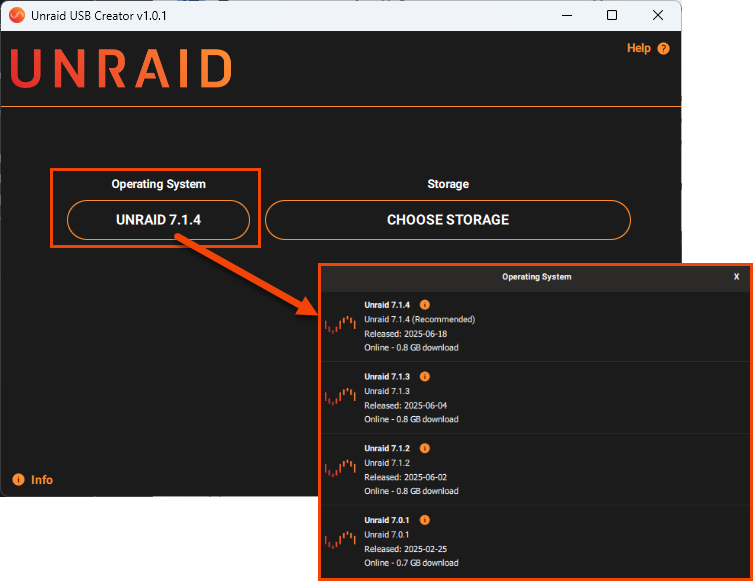Image resolution: width=753 pixels, height=581 pixels.
Task: Close the Operating System popup with X
Action: (736, 276)
